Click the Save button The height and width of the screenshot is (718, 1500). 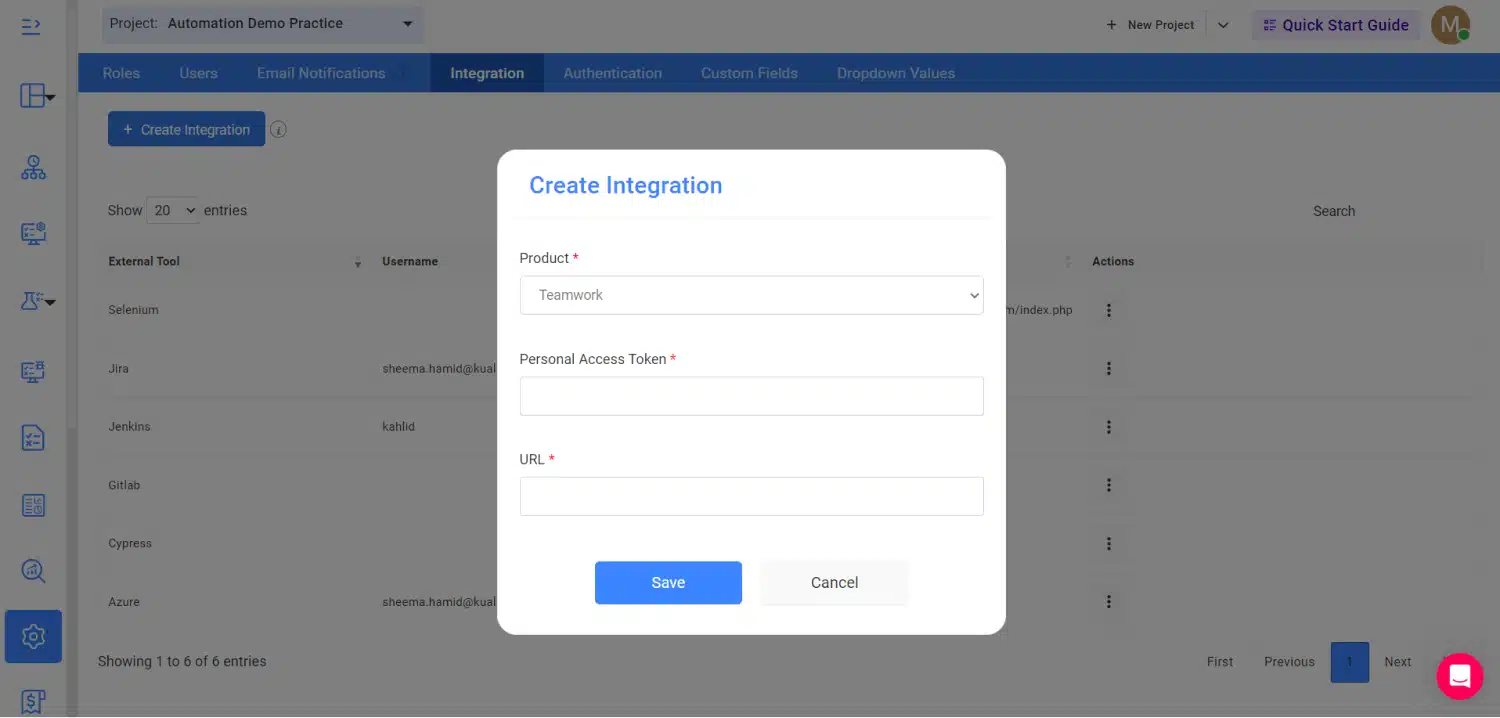click(668, 583)
